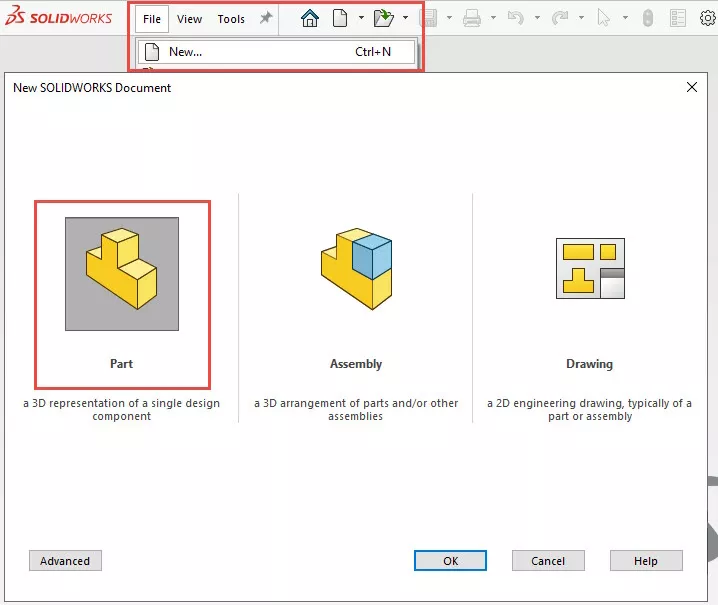The image size is (718, 605).
Task: Expand the Redo dropdown arrow
Action: pos(581,18)
